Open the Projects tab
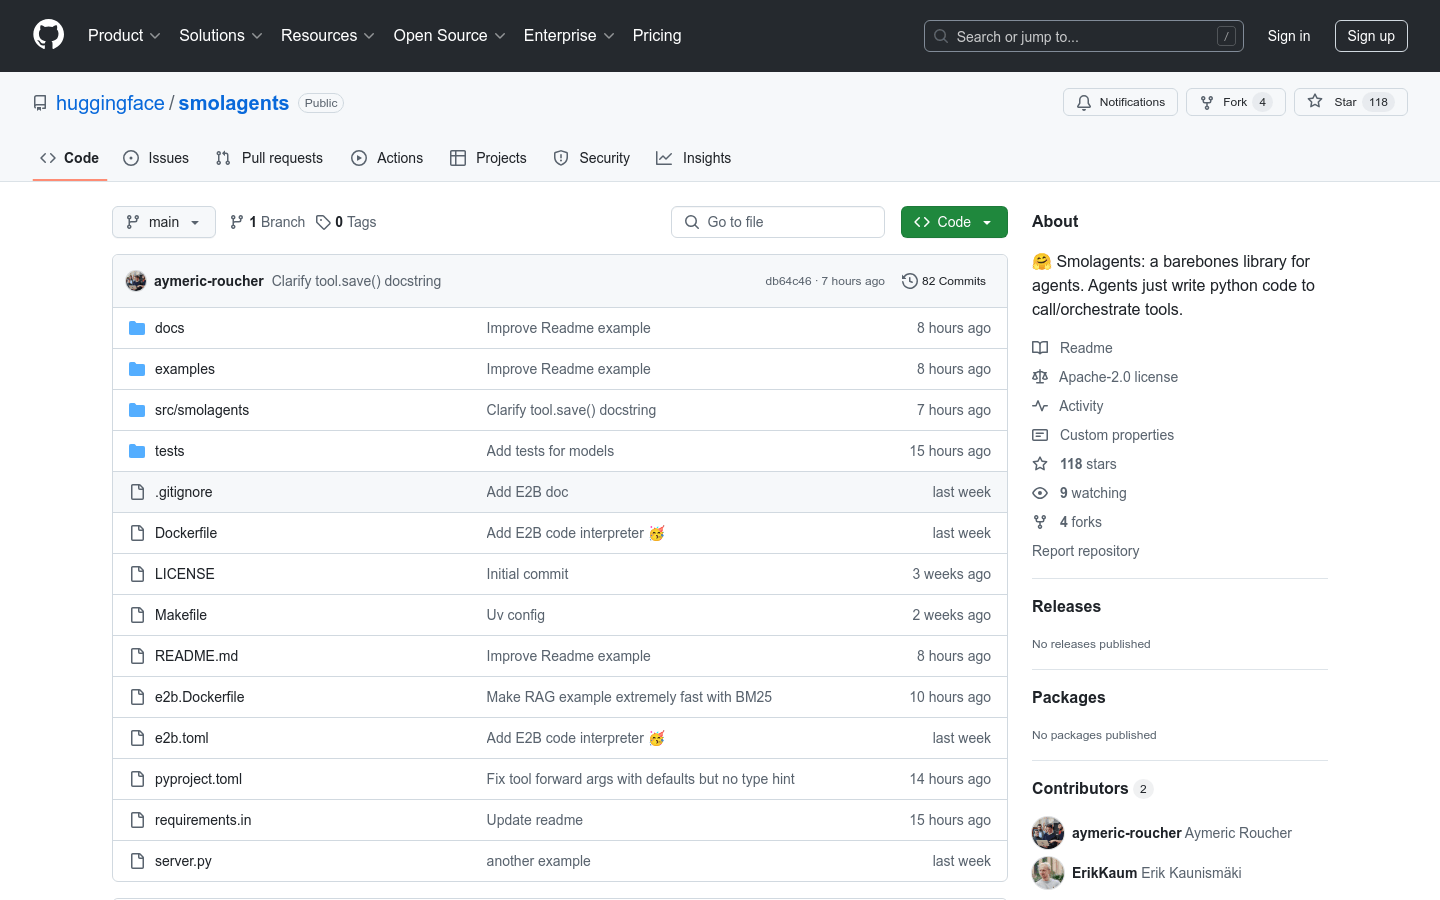The height and width of the screenshot is (900, 1440). [488, 158]
